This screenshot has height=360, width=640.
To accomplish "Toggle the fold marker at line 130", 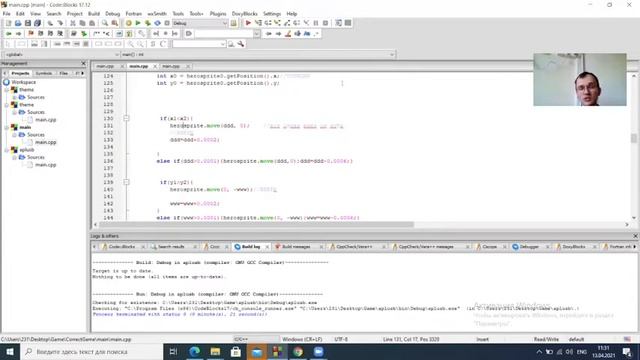I will [127, 118].
